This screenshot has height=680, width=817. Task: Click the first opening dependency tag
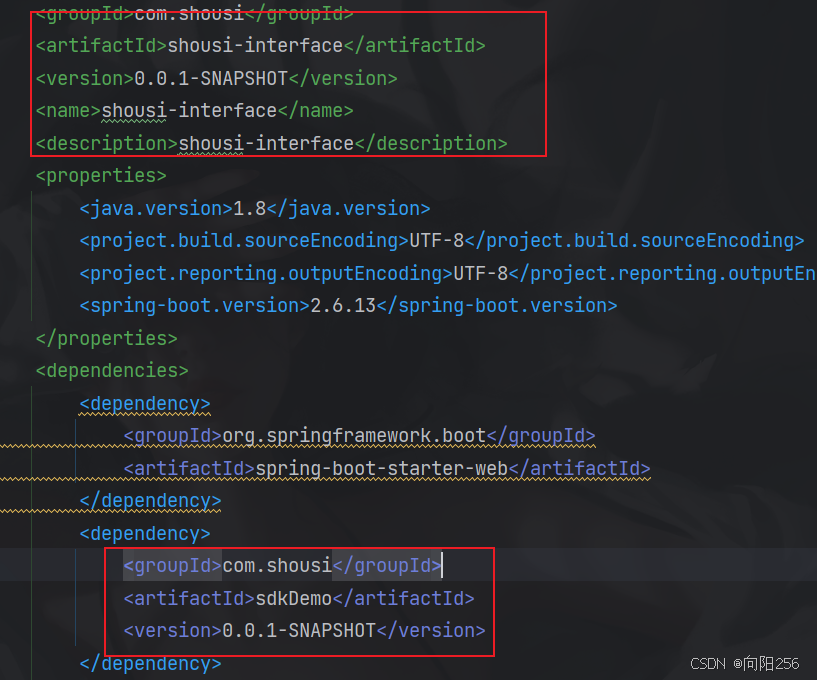(x=145, y=403)
